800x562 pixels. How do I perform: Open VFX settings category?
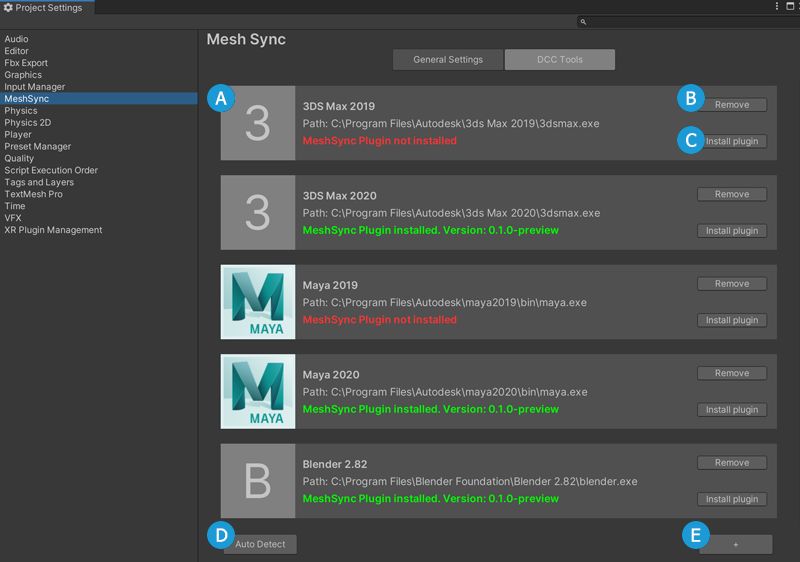(x=98, y=218)
